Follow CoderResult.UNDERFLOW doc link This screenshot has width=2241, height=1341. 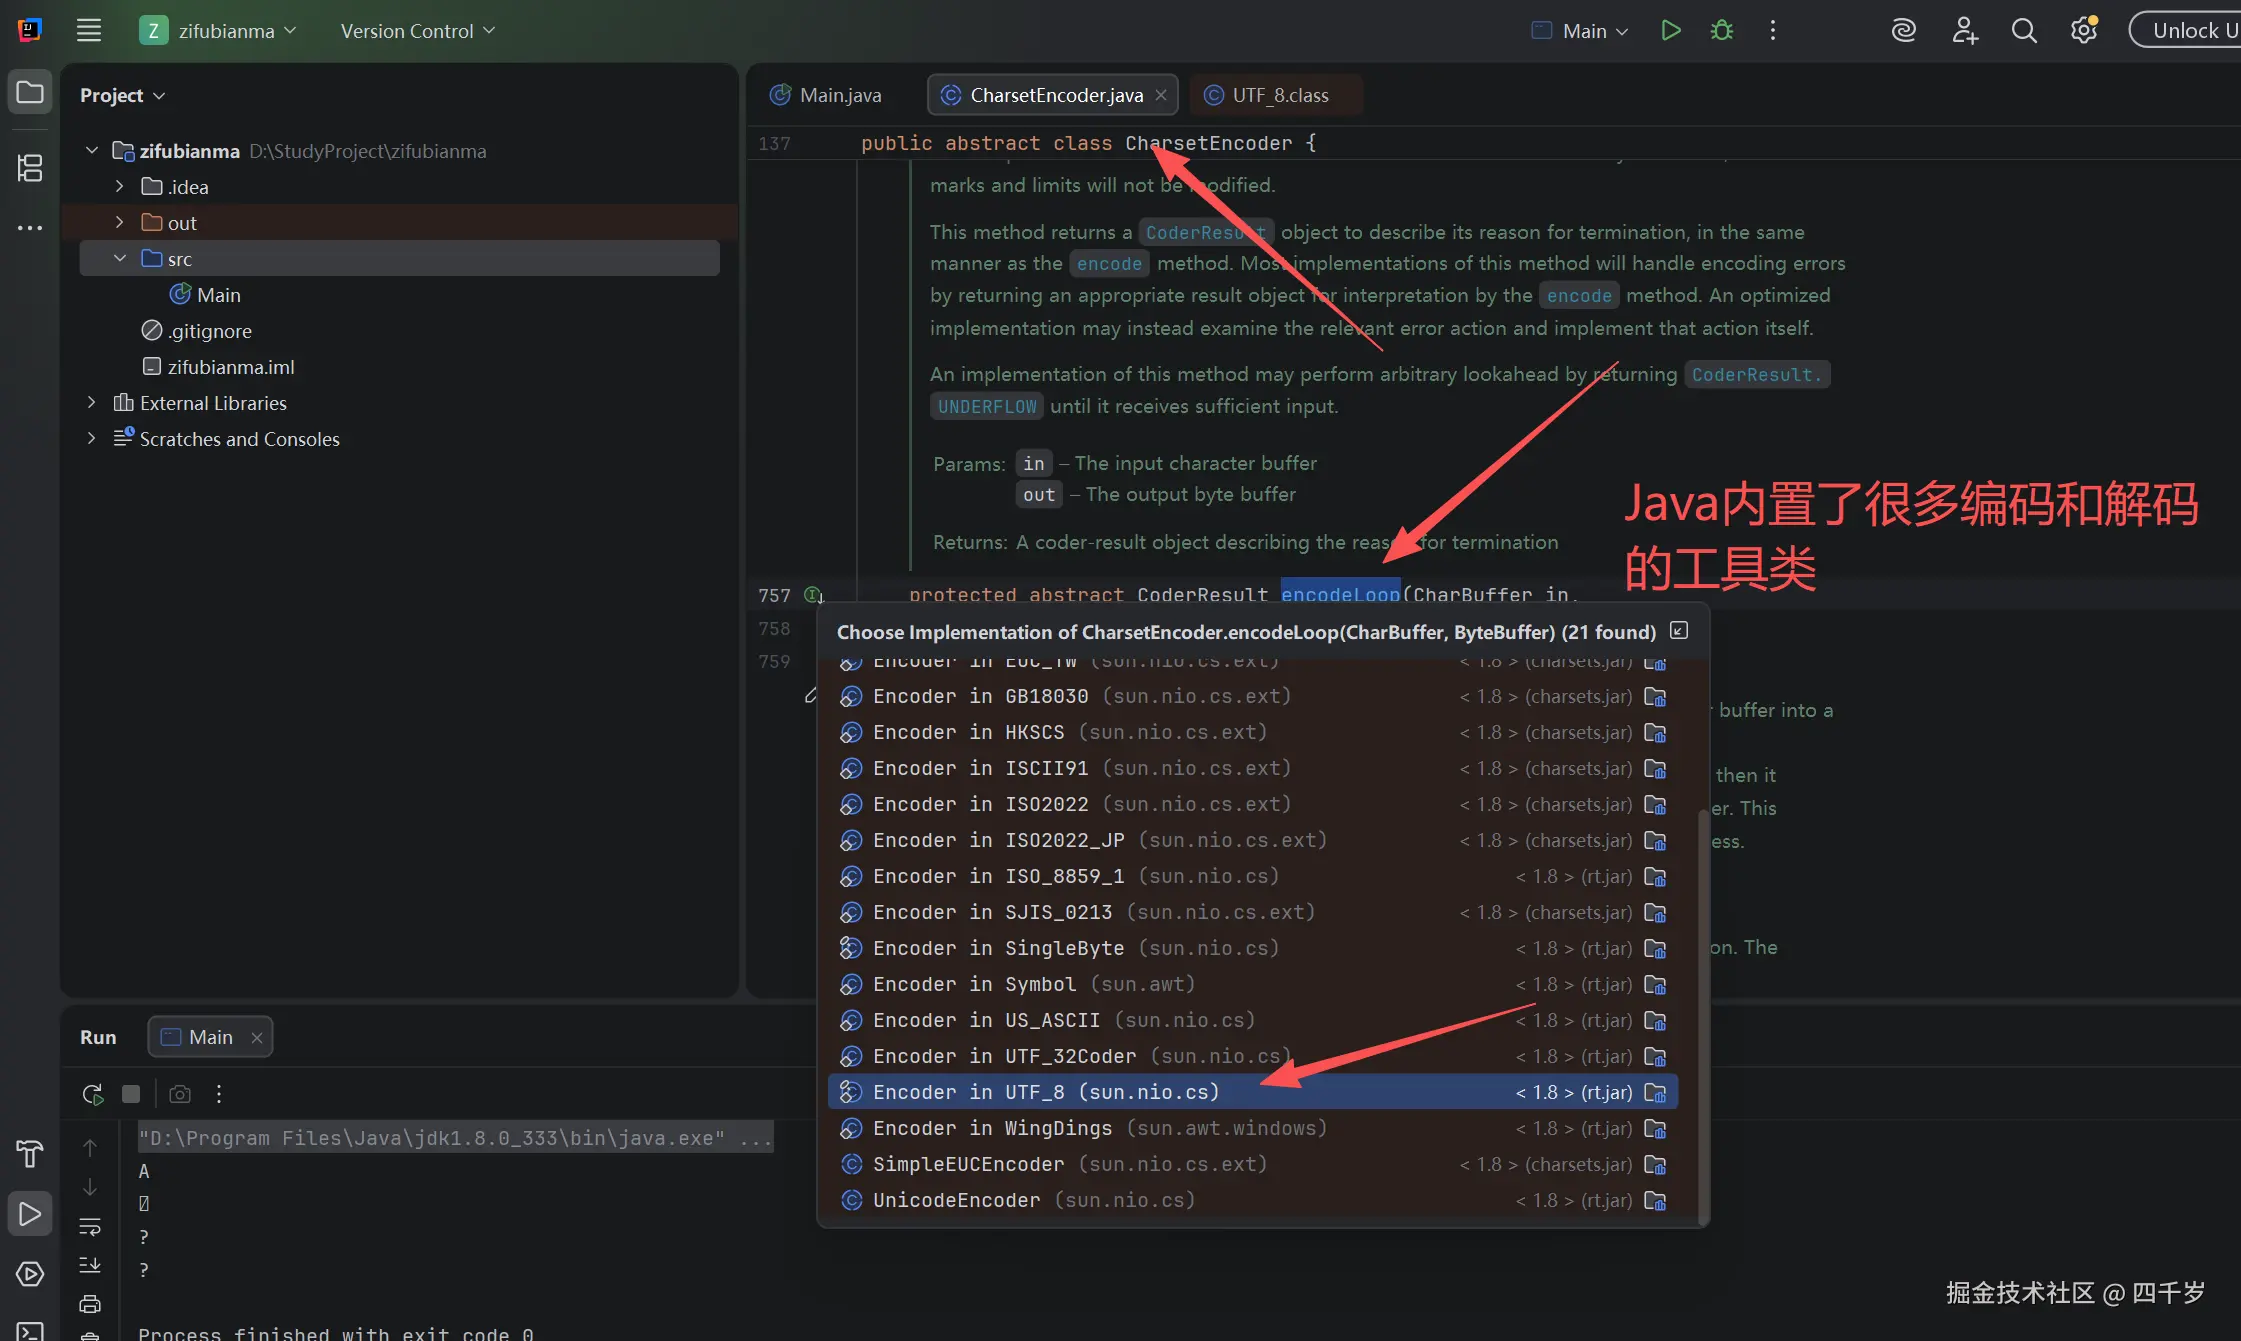(x=1757, y=374)
